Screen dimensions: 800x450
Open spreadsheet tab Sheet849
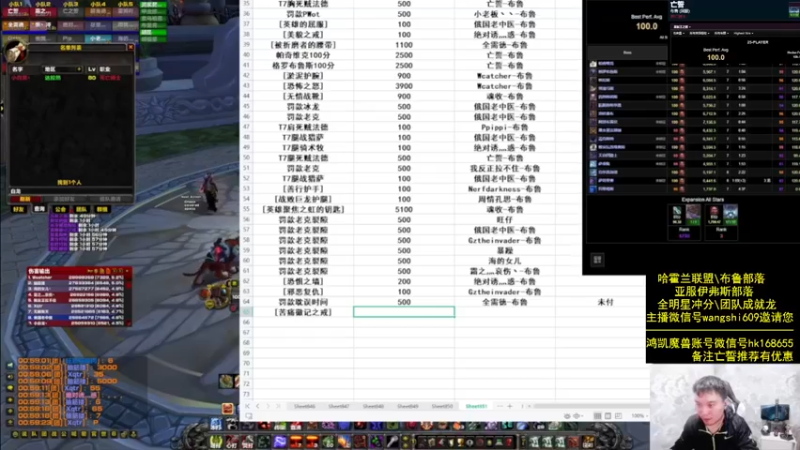pos(408,406)
